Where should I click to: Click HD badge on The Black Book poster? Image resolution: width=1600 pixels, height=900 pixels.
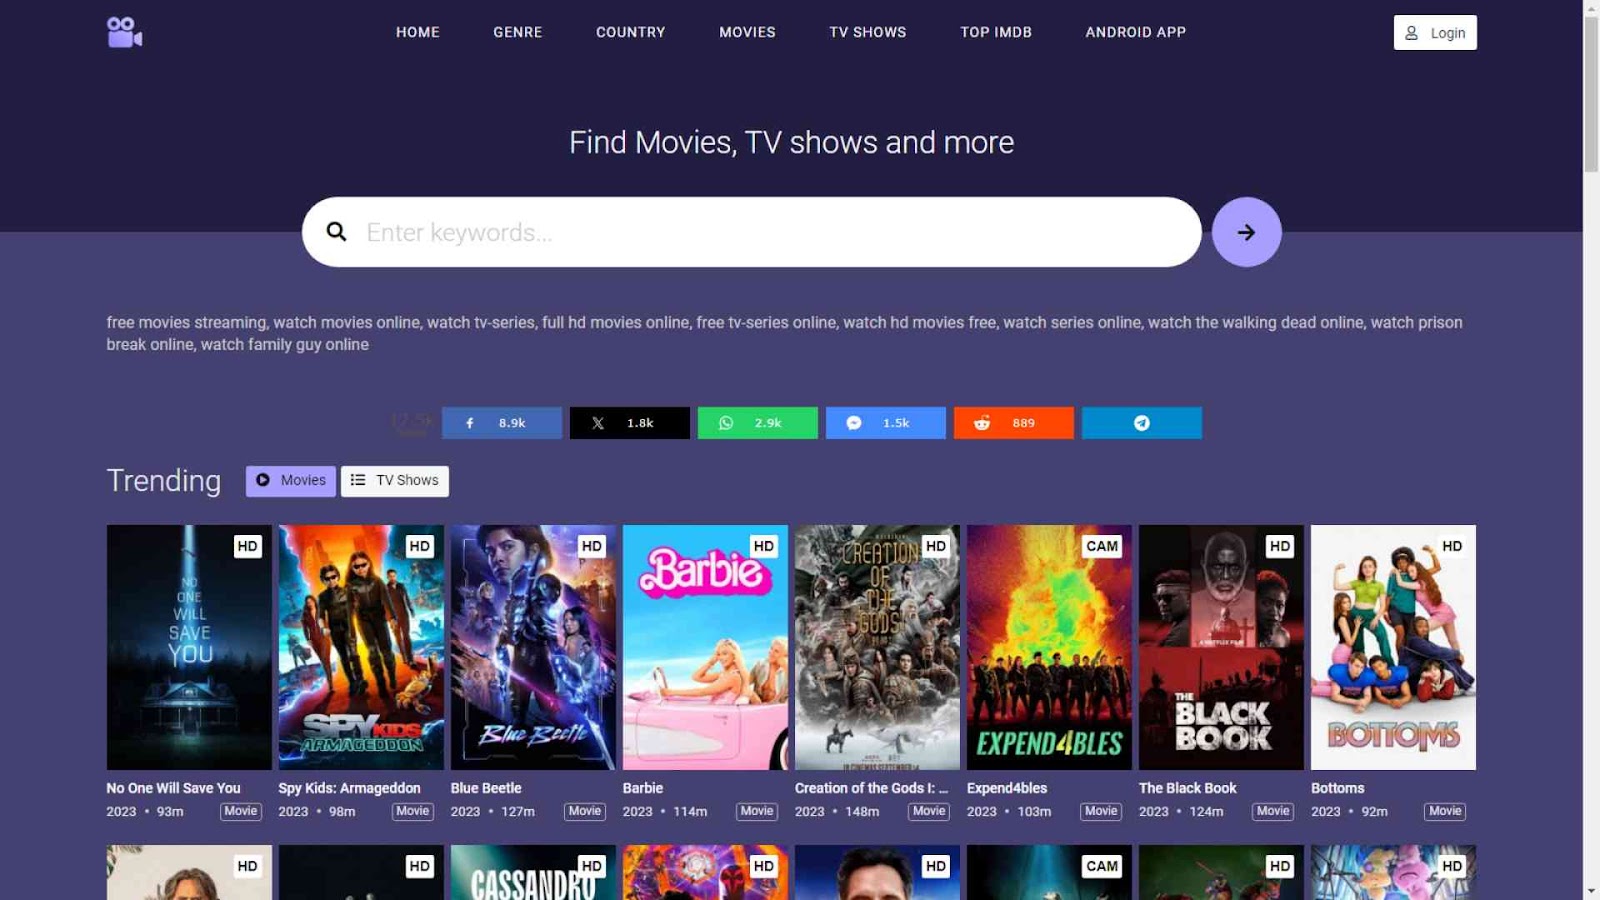(x=1280, y=546)
